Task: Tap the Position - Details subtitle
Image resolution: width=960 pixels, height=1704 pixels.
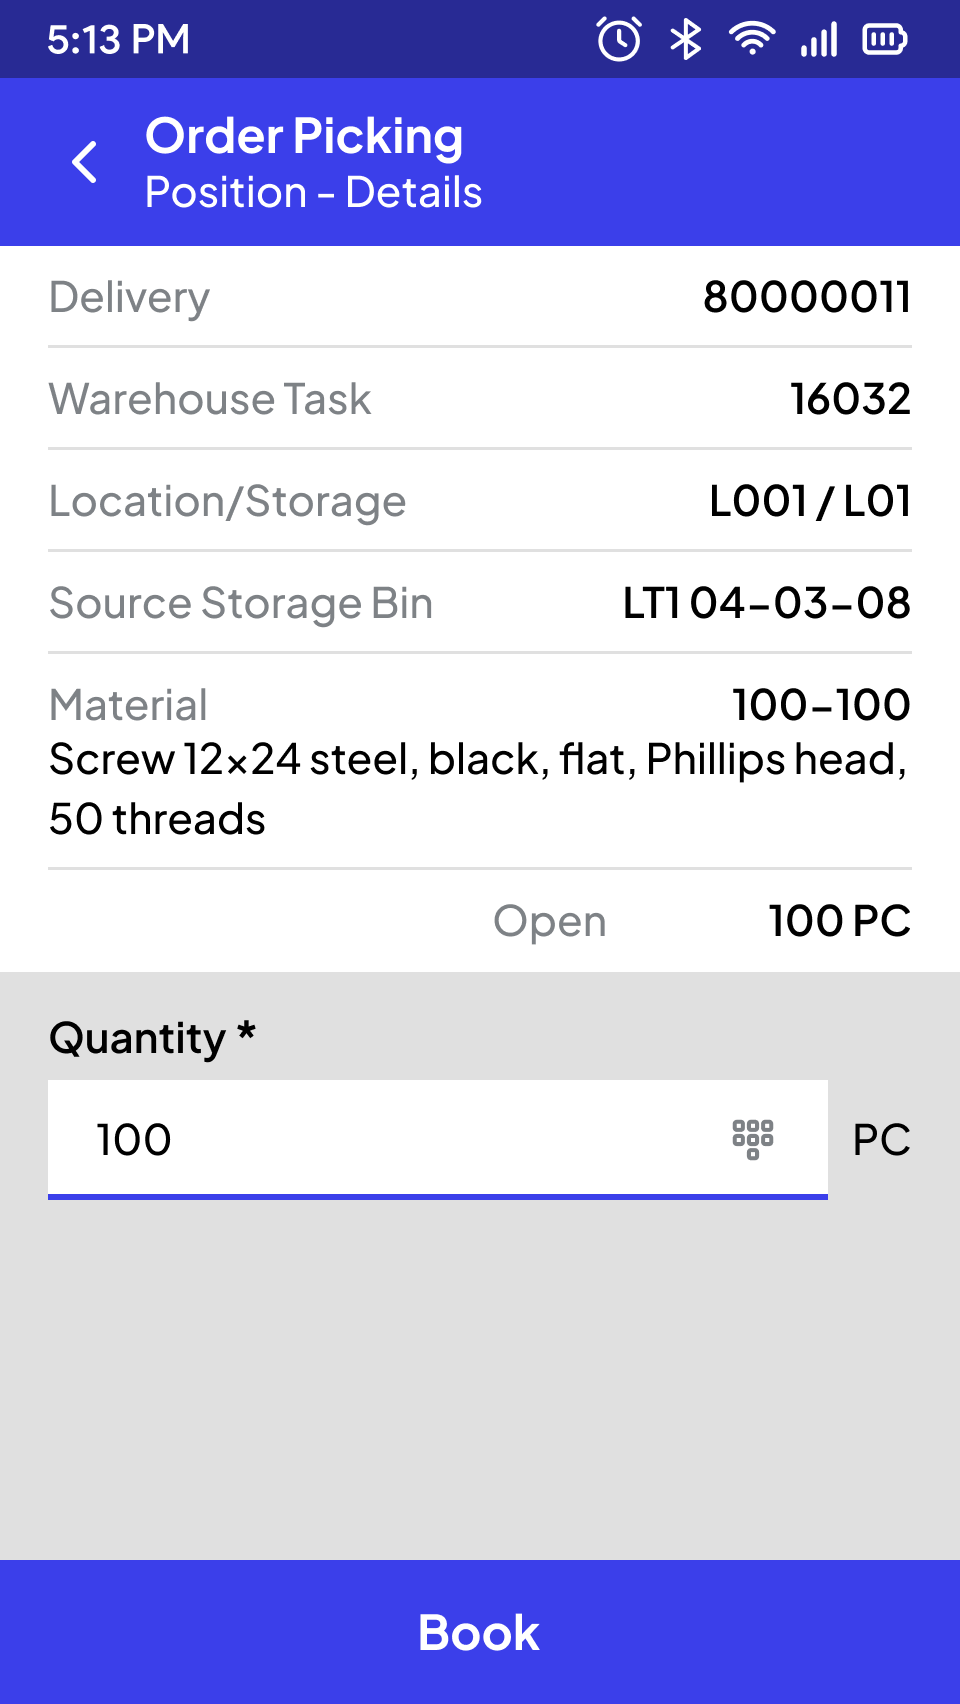Action: tap(313, 192)
